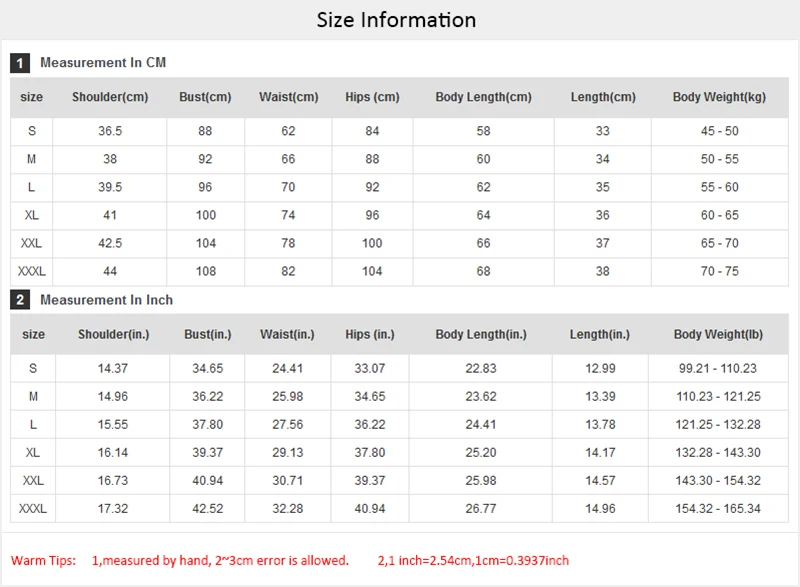Click shoulder value 42.5 in CM table
The width and height of the screenshot is (800, 587).
[x=110, y=243]
